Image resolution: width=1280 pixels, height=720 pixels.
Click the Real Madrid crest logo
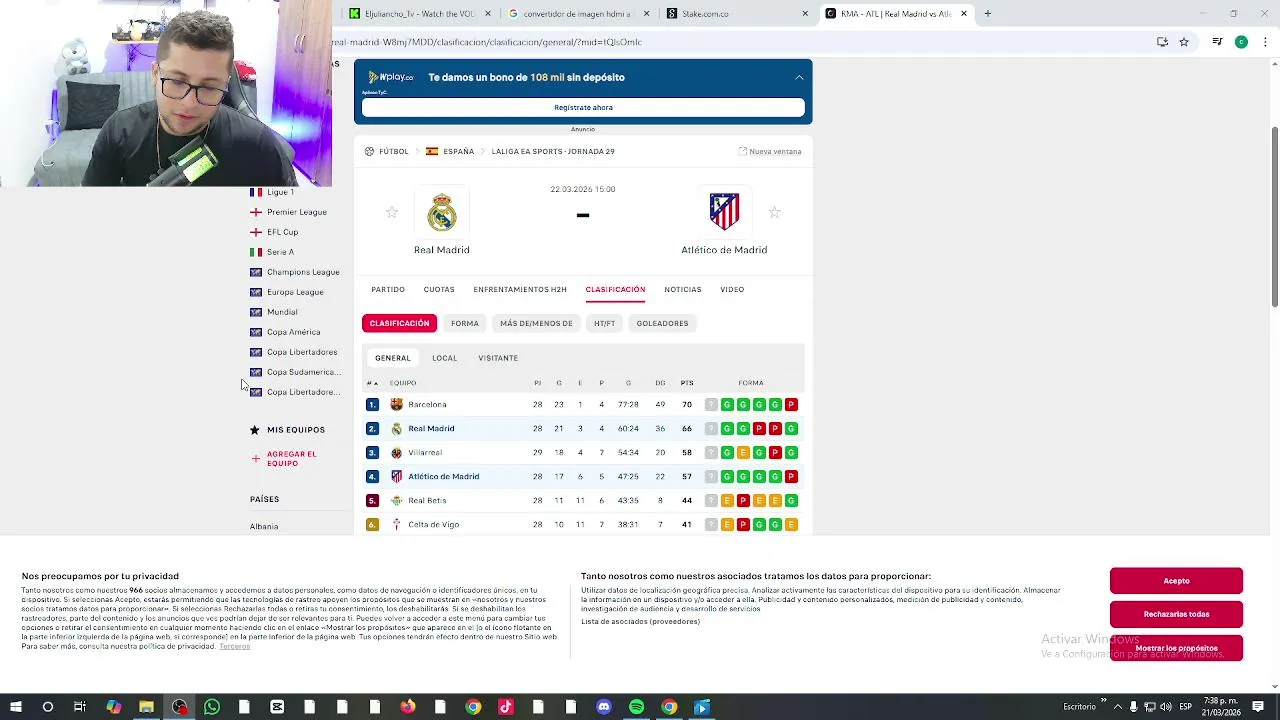[442, 212]
